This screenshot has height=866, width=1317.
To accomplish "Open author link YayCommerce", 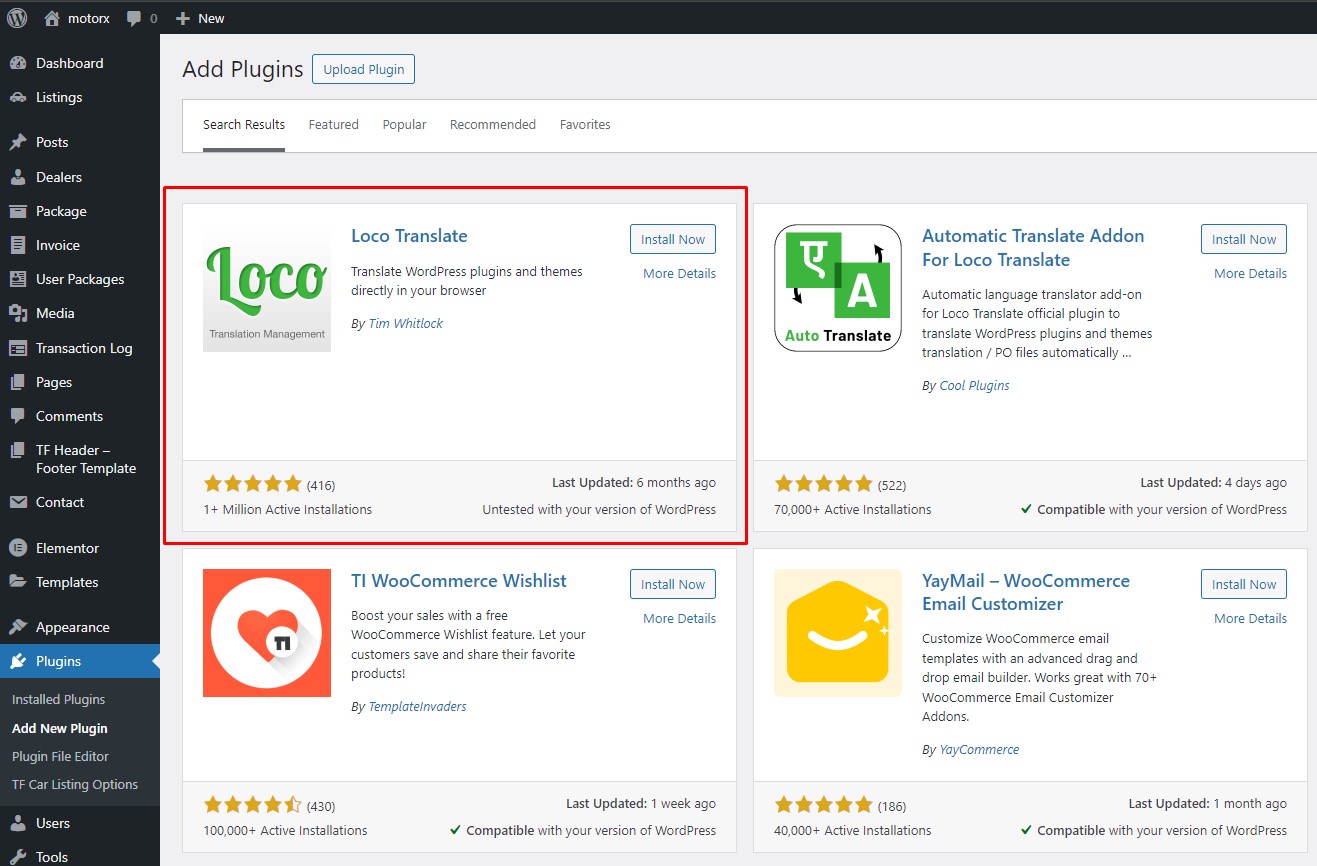I will tap(980, 749).
